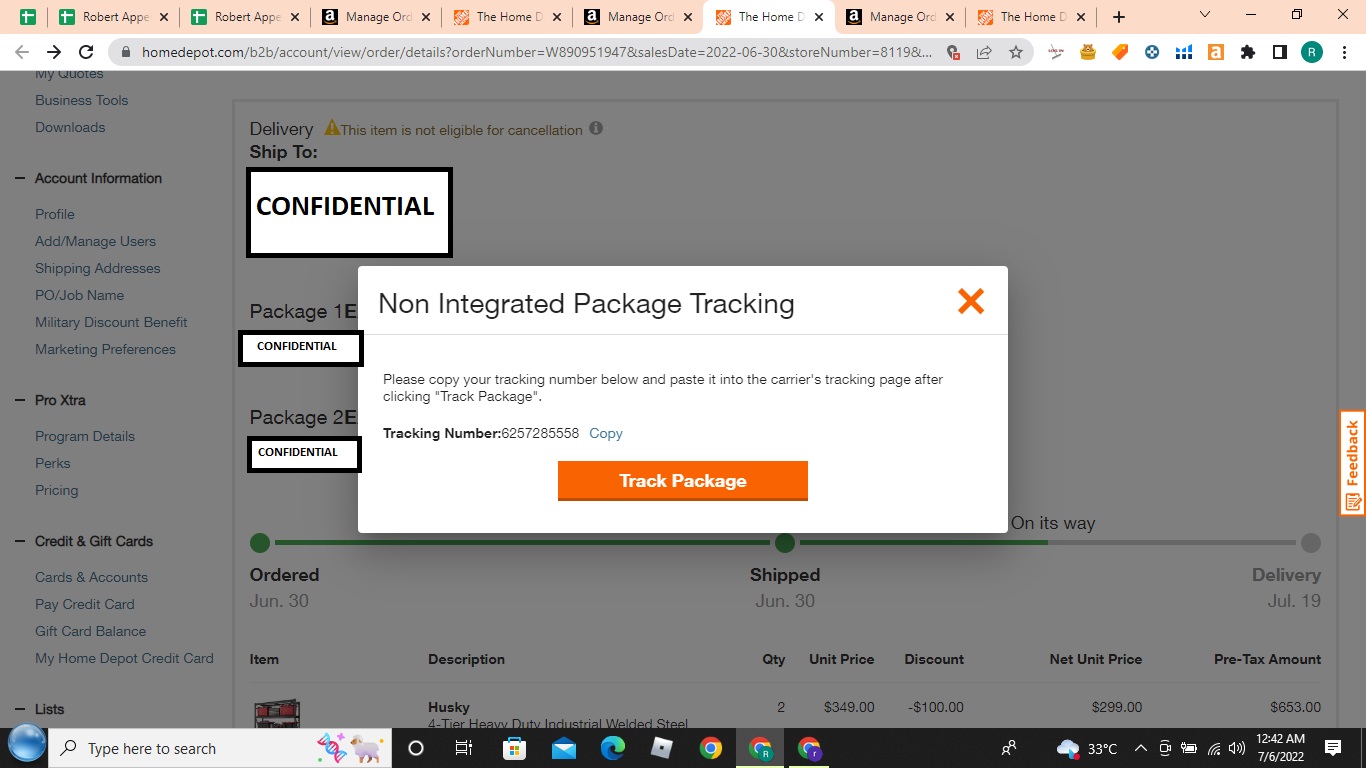This screenshot has height=768, width=1366.
Task: Open Add/Manage Users
Action: (95, 241)
